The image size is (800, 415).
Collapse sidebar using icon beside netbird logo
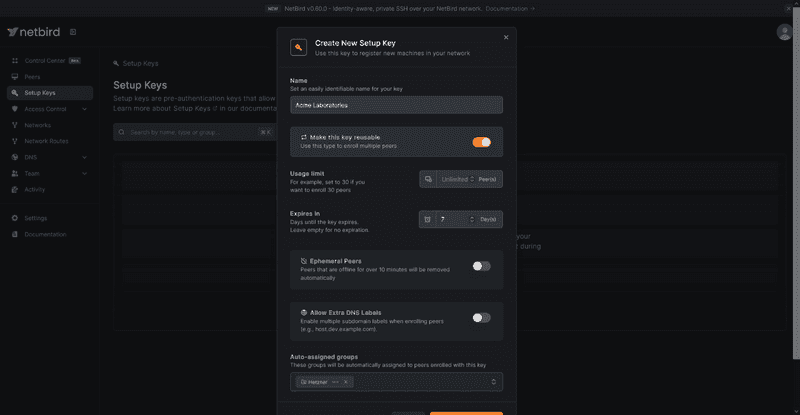pos(73,32)
